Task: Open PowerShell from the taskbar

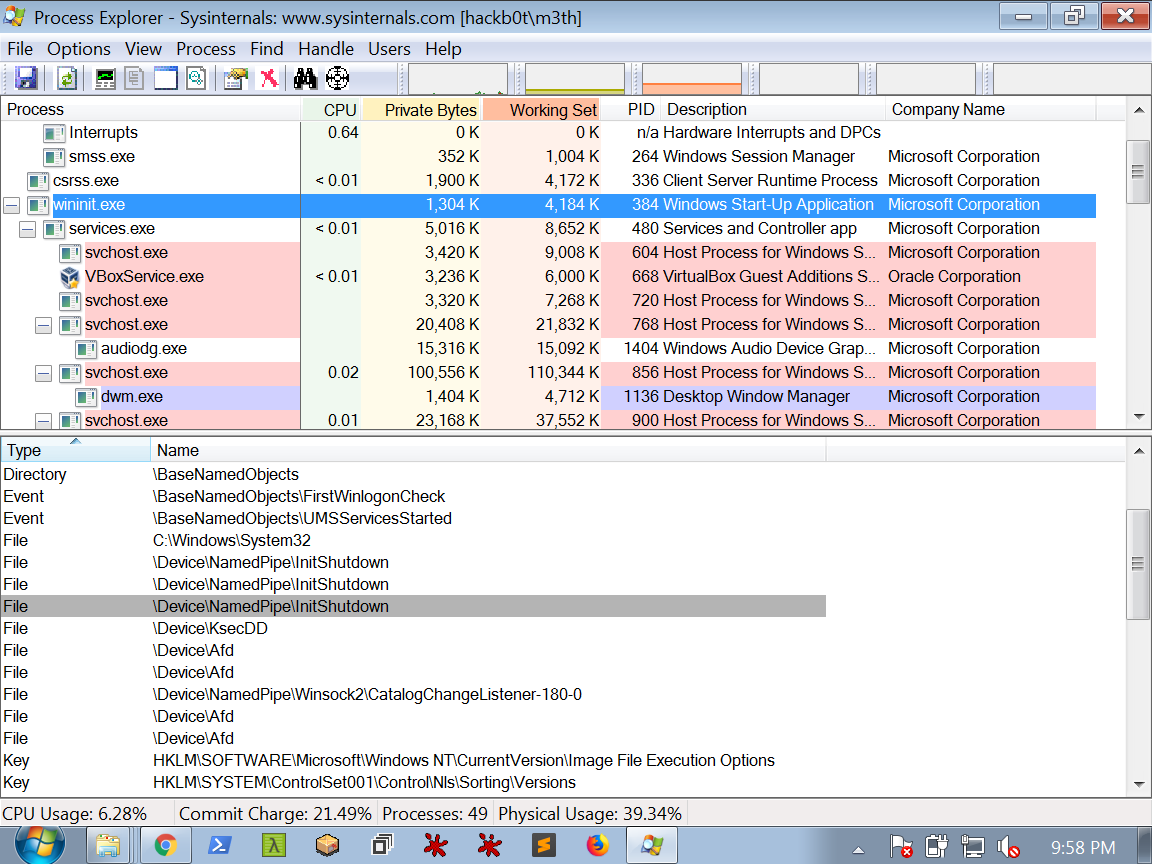Action: pos(220,846)
